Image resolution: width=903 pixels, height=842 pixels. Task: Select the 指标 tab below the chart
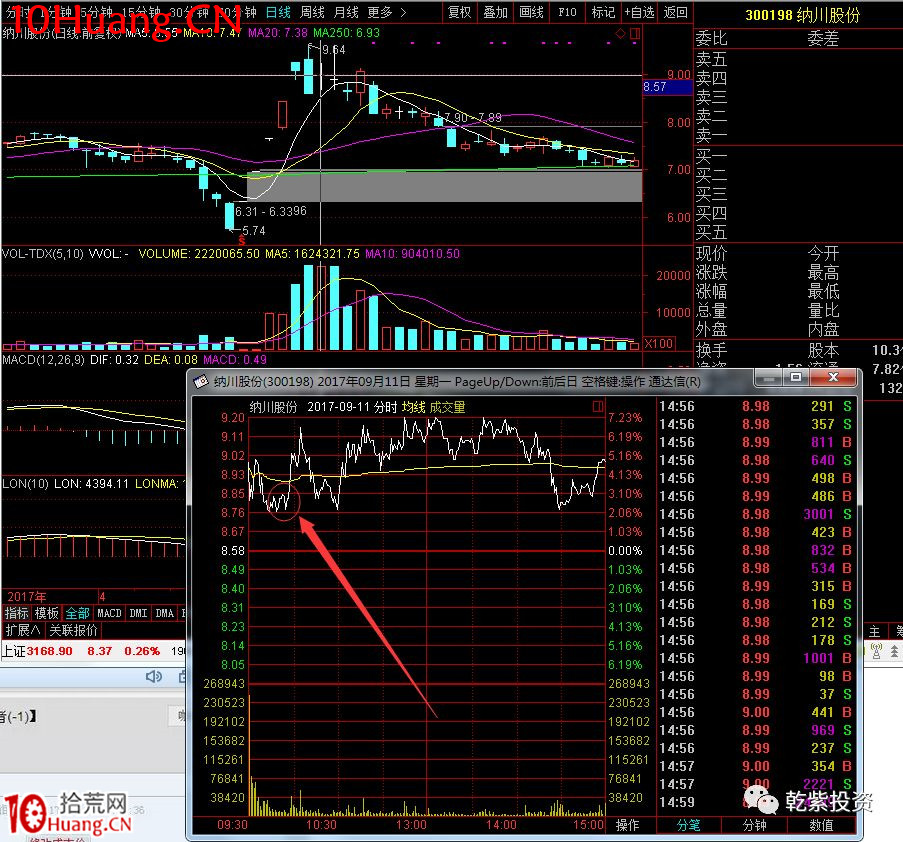coord(17,613)
